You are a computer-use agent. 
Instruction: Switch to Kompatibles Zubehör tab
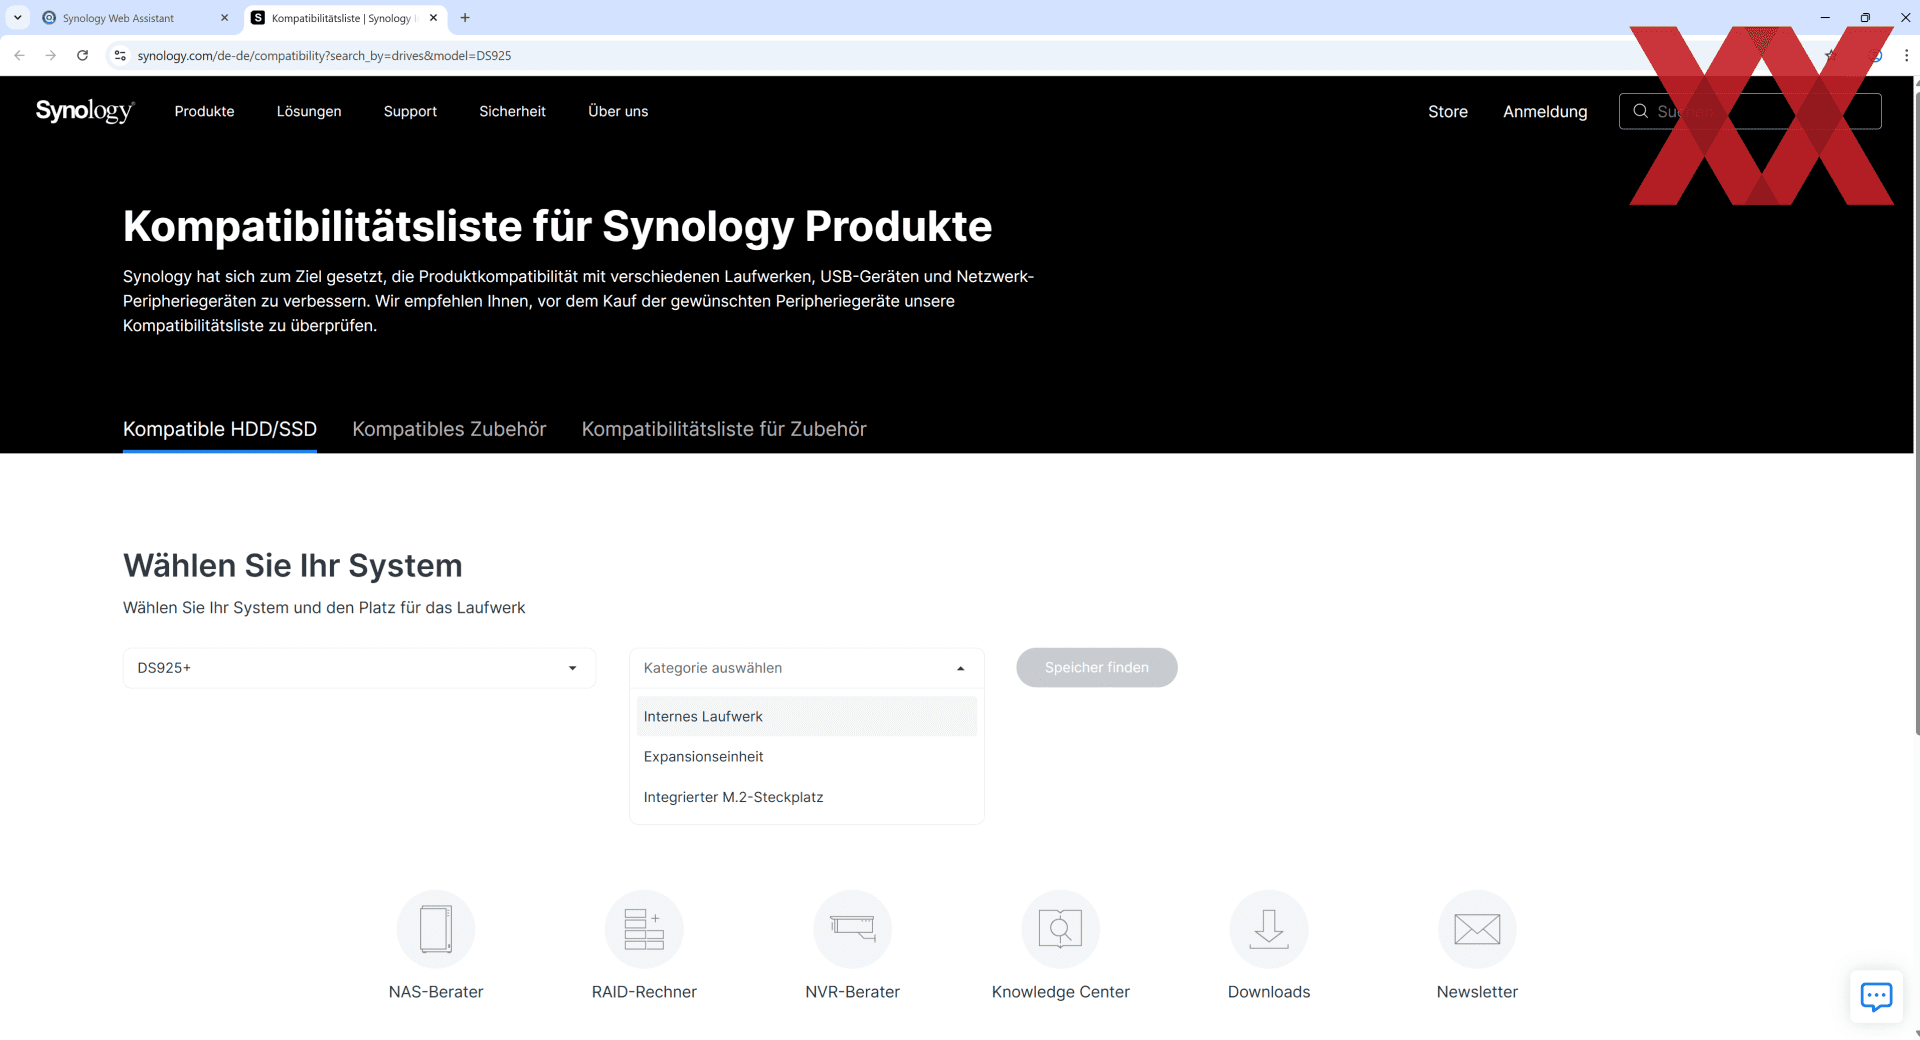pos(449,429)
